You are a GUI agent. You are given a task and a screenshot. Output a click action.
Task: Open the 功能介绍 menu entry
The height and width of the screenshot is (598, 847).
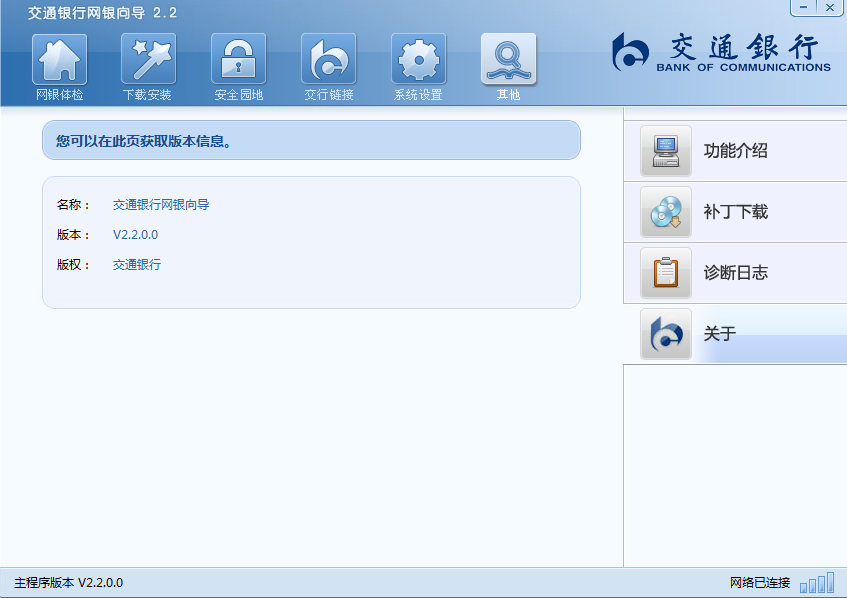click(735, 151)
